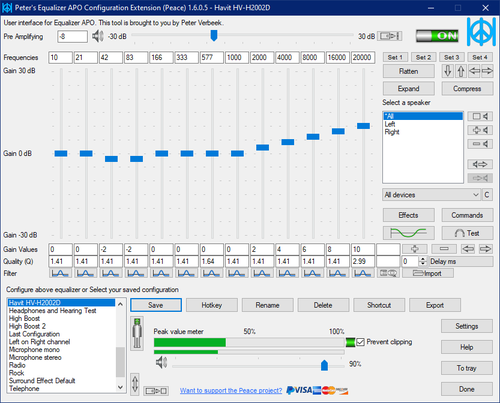
Task: Click the shift gains down arrow icon
Action: point(448,71)
